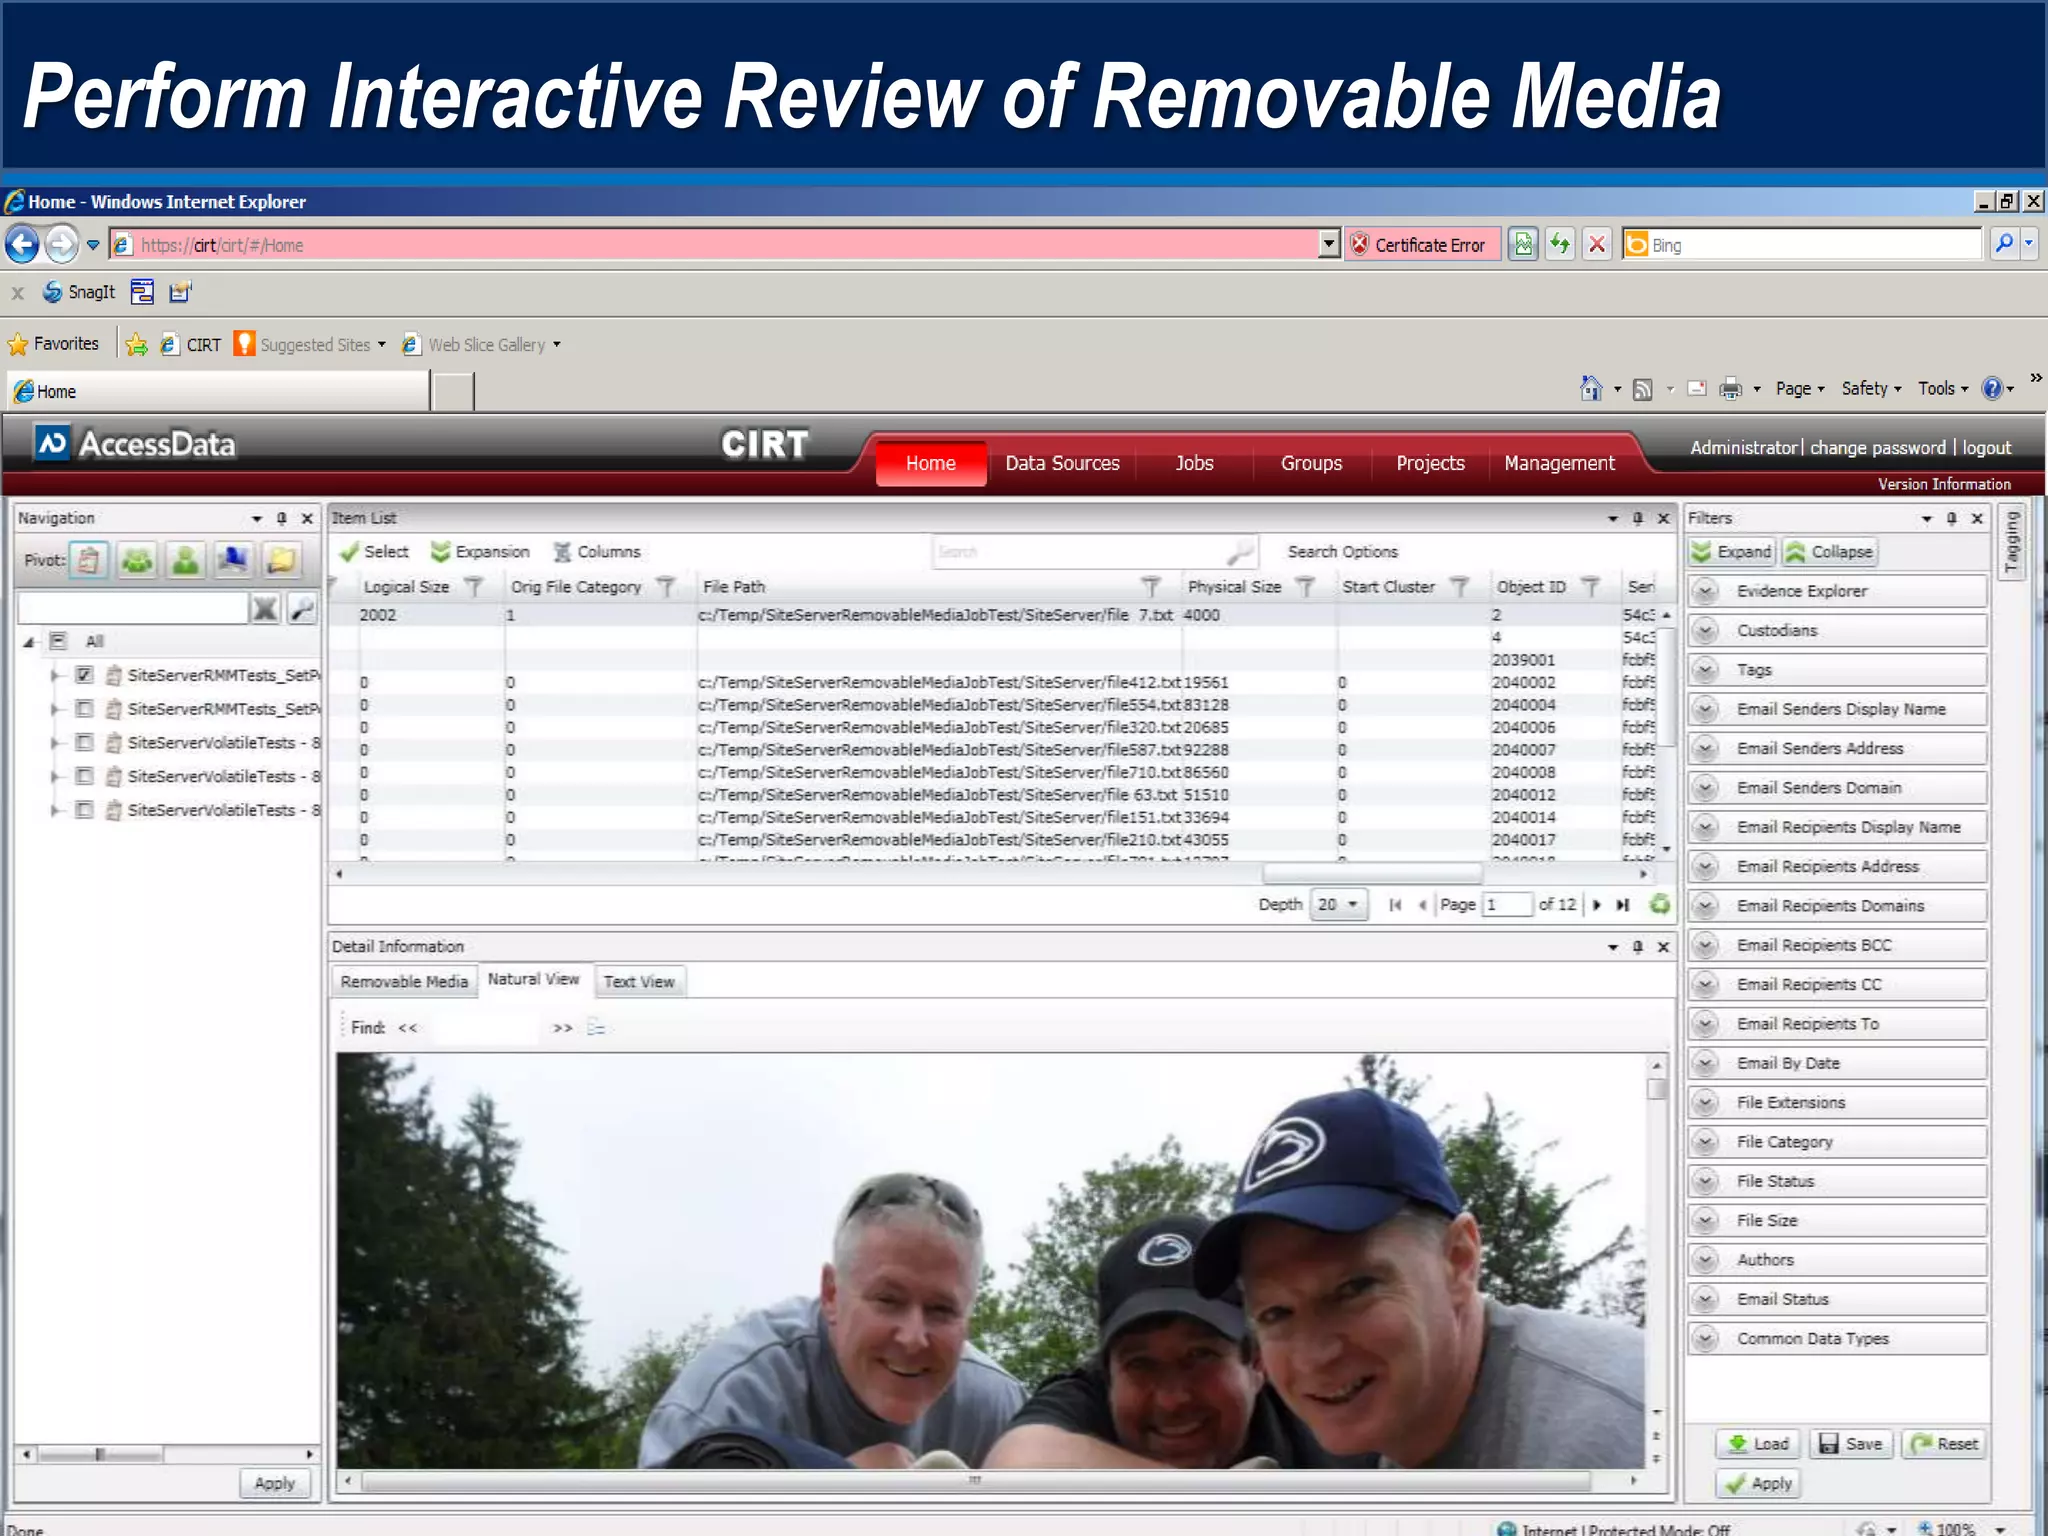Click the page number input field
Screen dimensions: 2048x1536
1507,905
